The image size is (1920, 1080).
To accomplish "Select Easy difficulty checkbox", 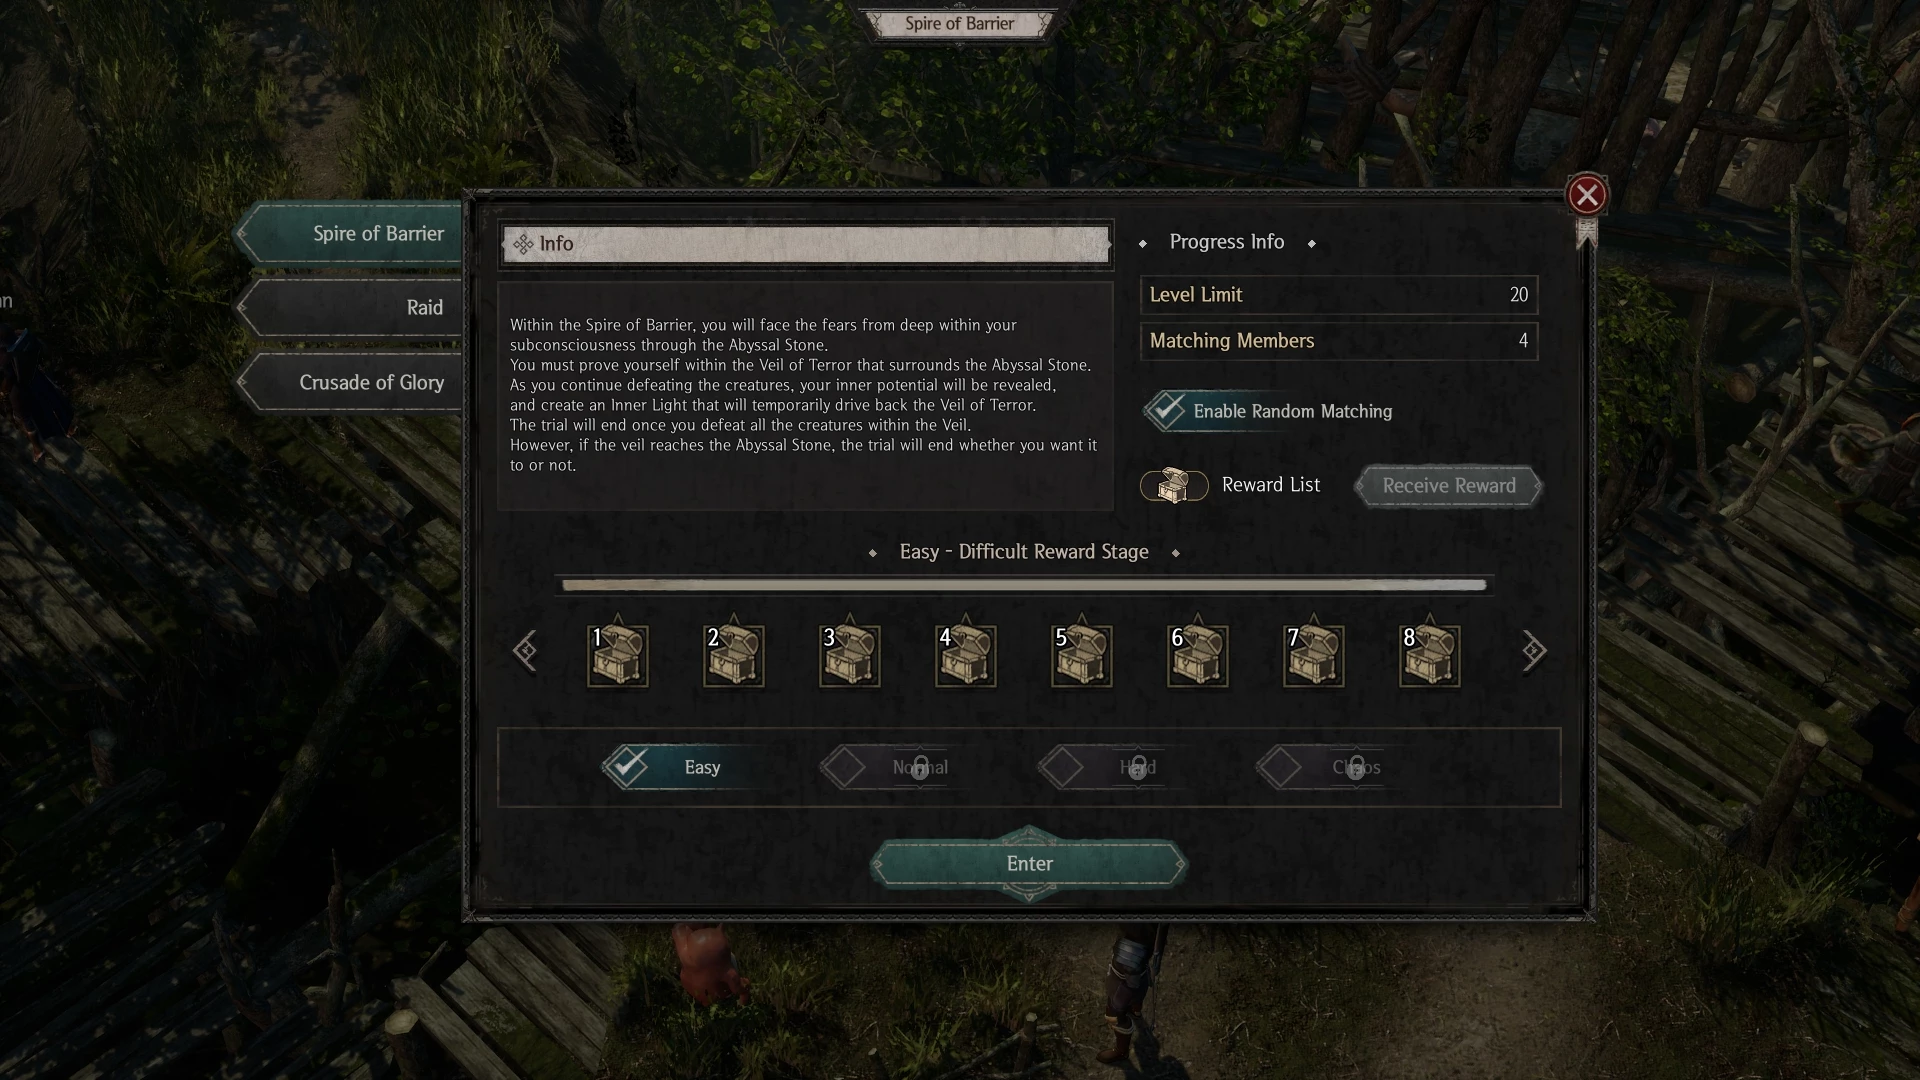I will 627,767.
